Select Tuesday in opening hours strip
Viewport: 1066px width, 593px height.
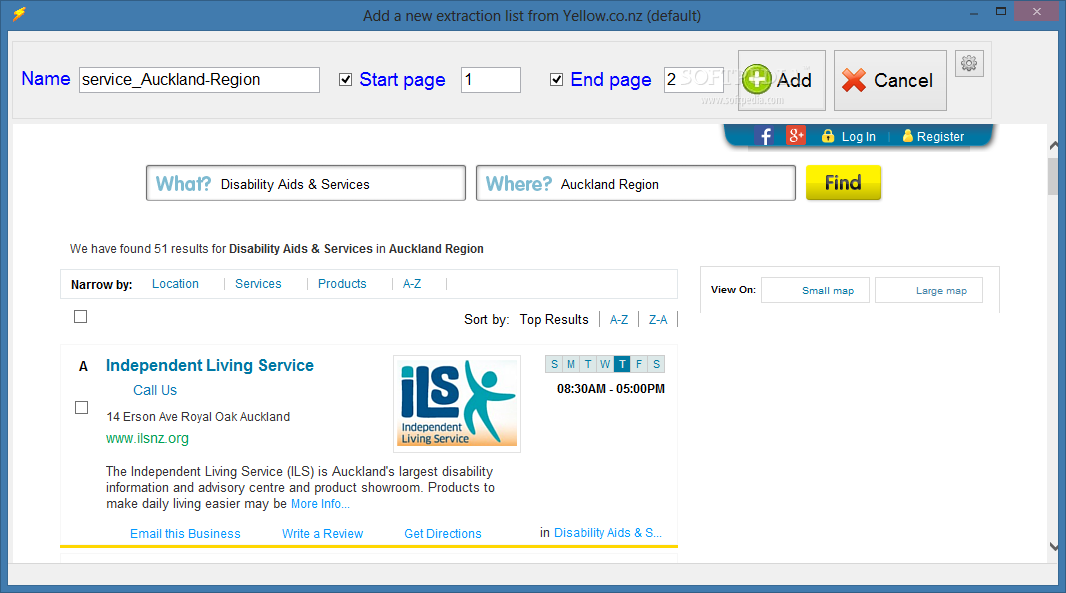pos(588,365)
